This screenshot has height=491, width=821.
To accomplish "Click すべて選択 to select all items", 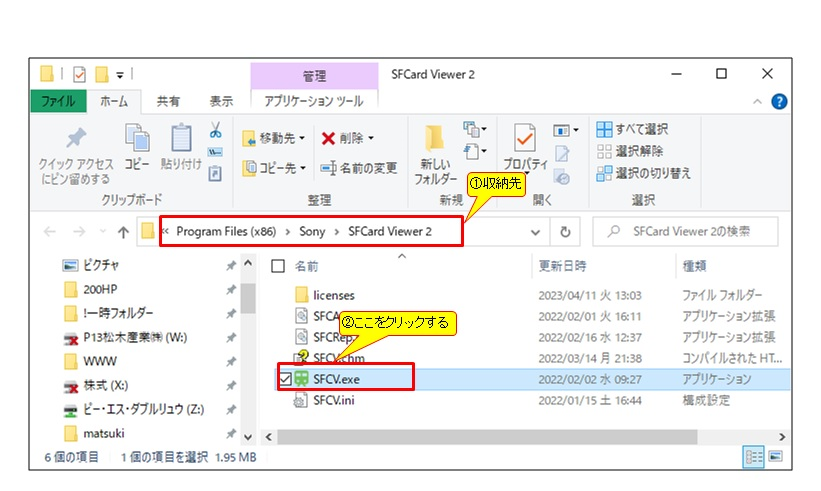I will tap(633, 130).
